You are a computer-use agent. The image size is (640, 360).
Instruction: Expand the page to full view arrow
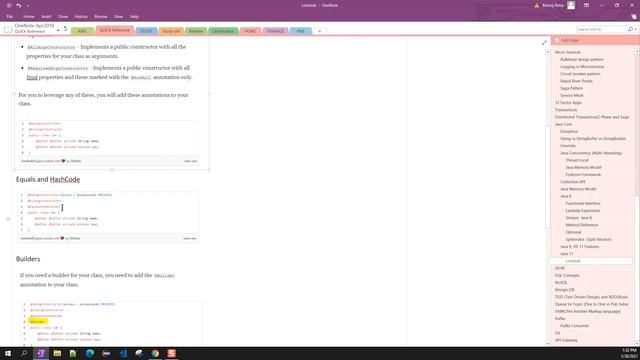pos(544,42)
